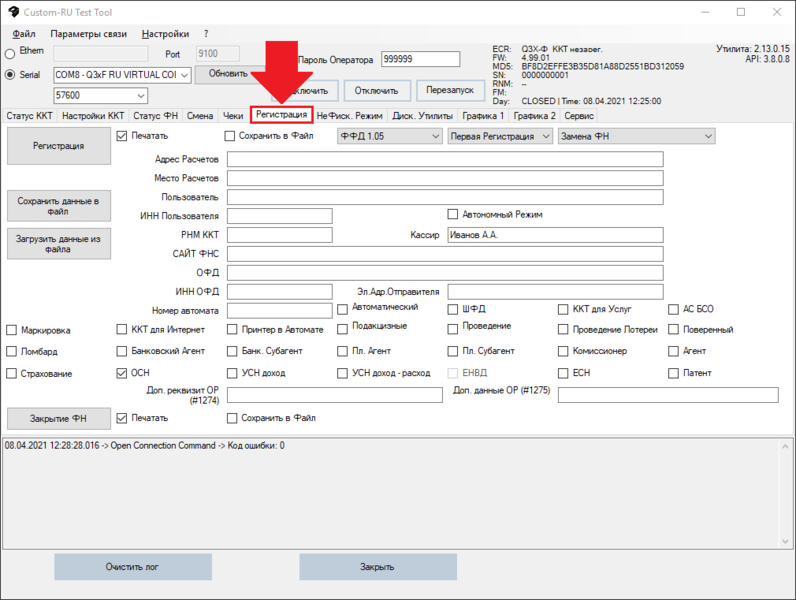796x600 pixels.
Task: Toggle the Маркировка checkbox
Action: point(12,330)
